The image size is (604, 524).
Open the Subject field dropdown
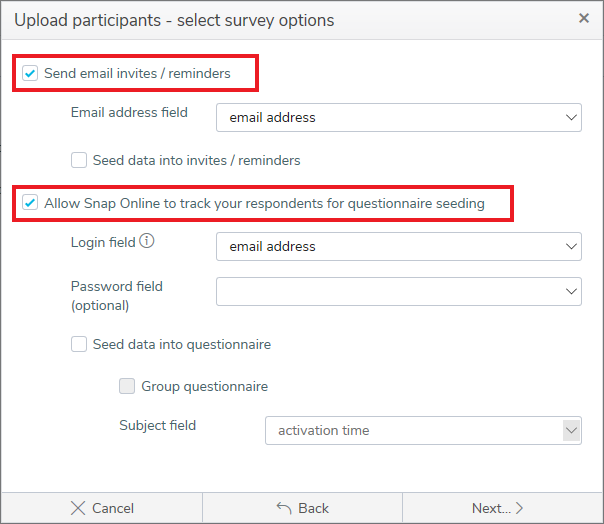point(423,430)
